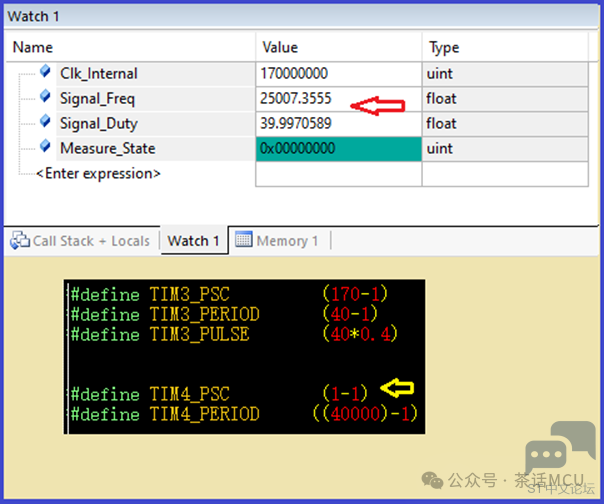Click the empty value cell of expression row
Screen dimensions: 604x504
[x=339, y=174]
